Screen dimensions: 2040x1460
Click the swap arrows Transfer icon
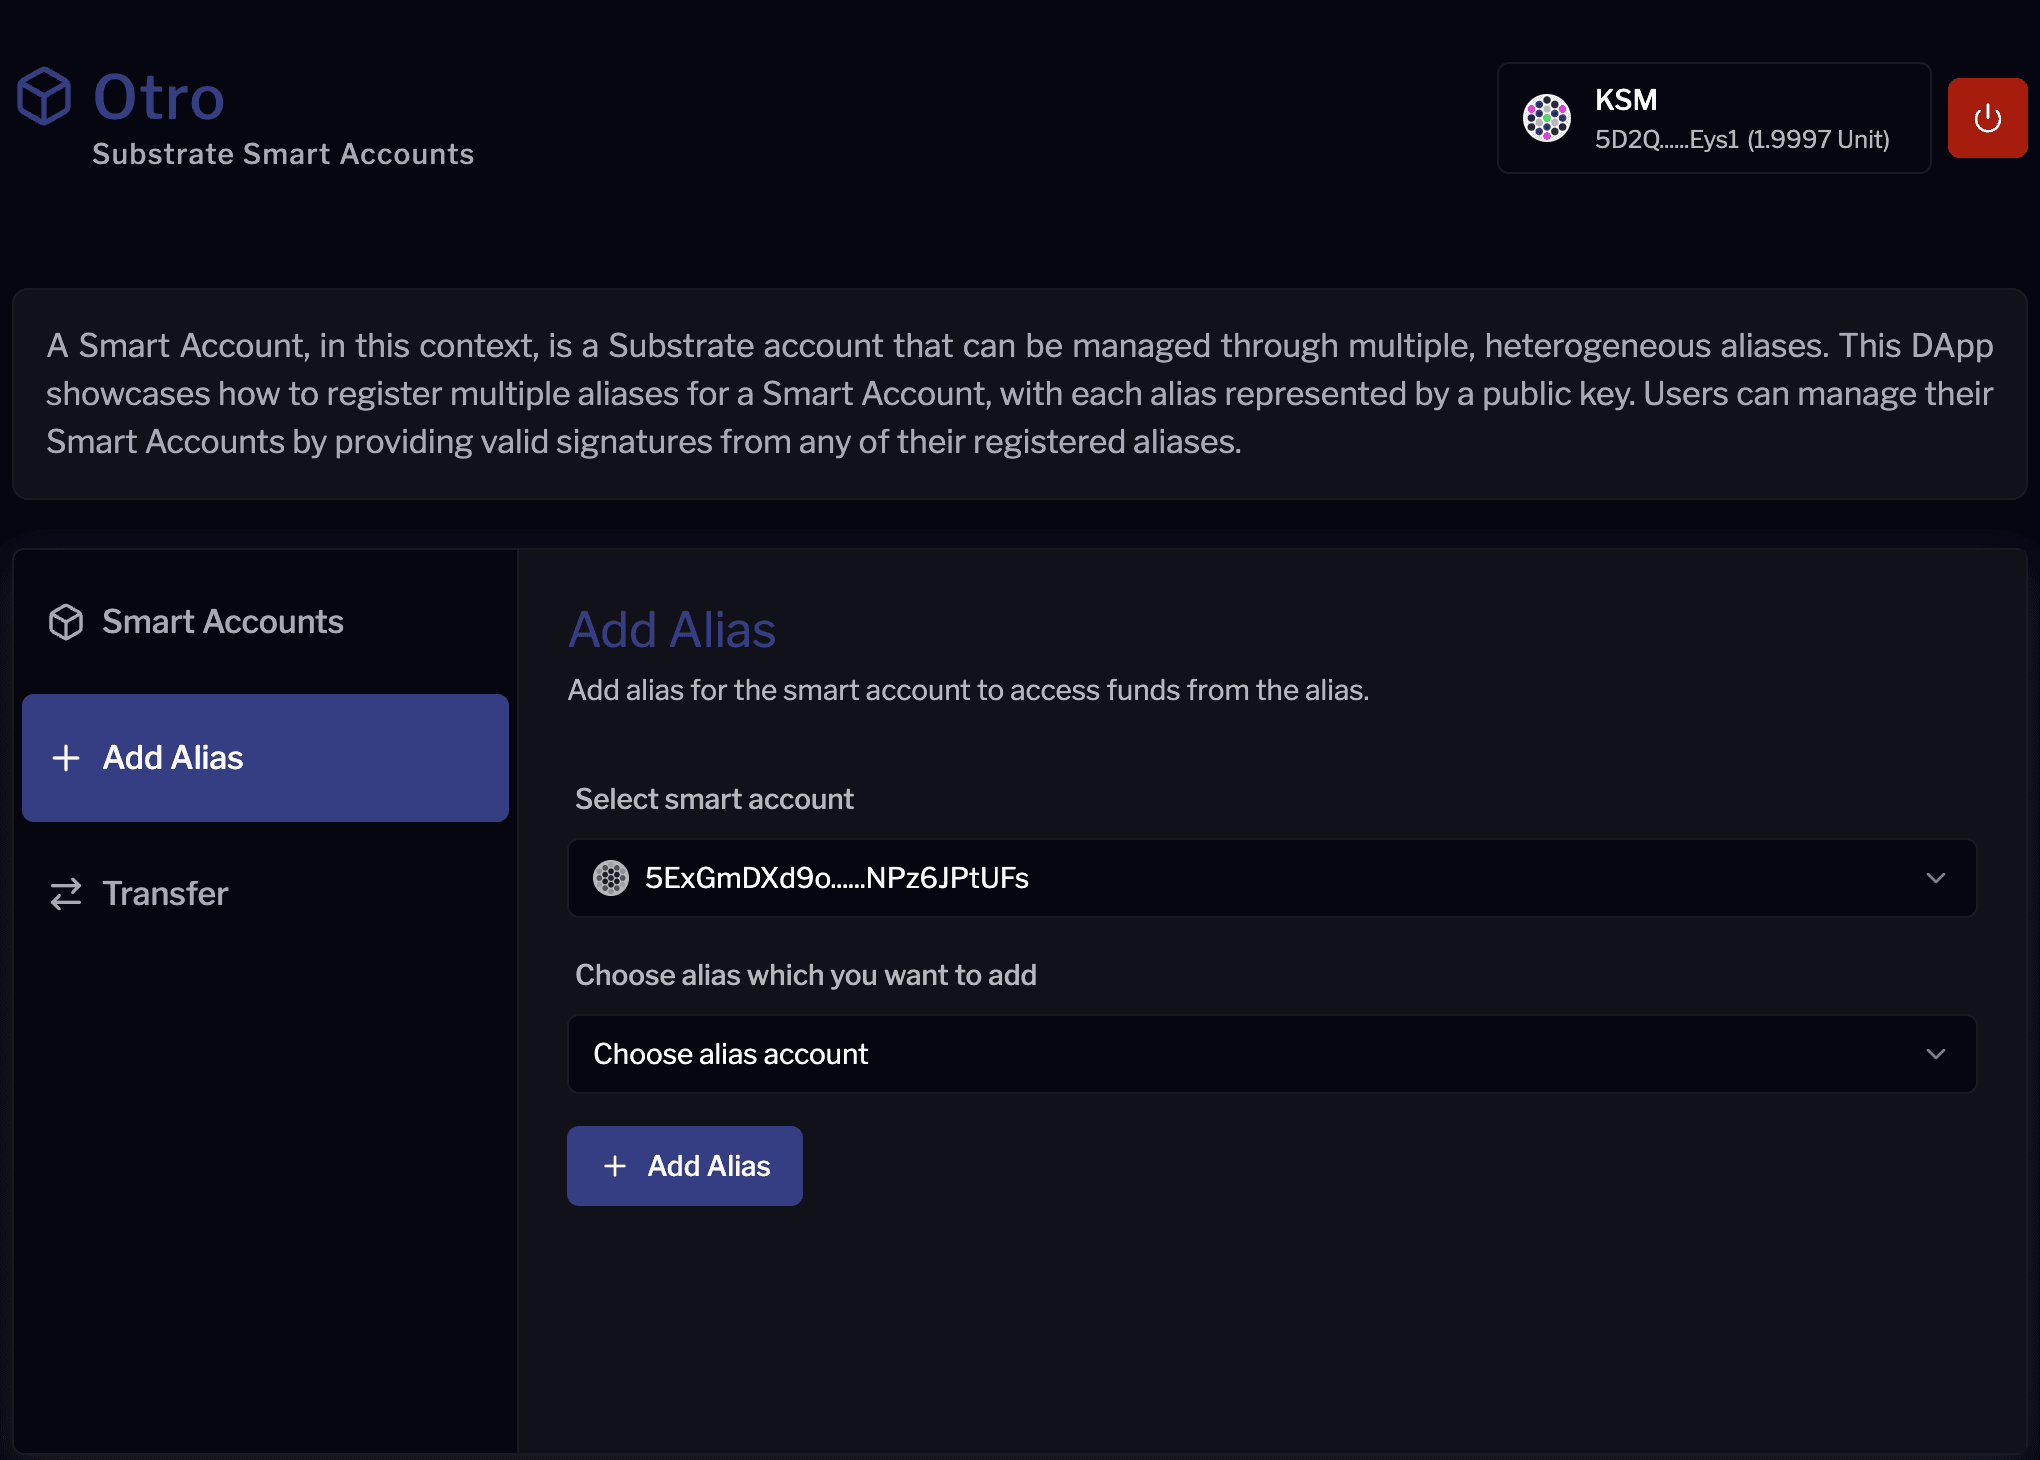[x=66, y=894]
